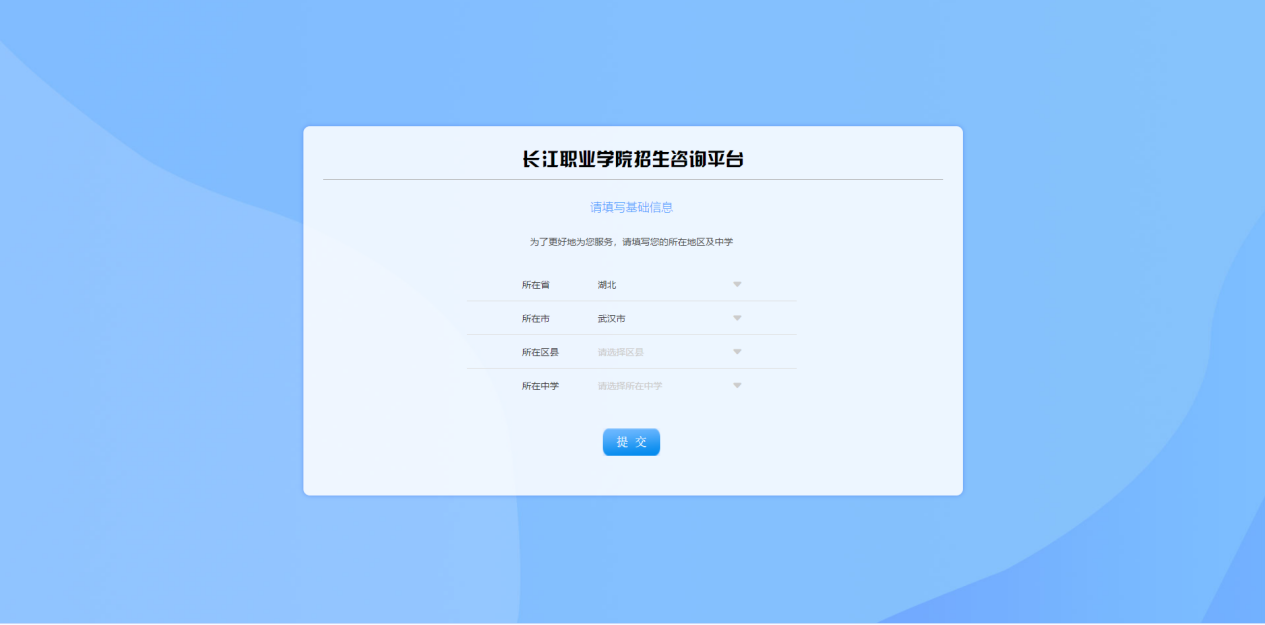The image size is (1265, 625).
Task: Click the divider line under the page title
Action: pyautogui.click(x=632, y=180)
